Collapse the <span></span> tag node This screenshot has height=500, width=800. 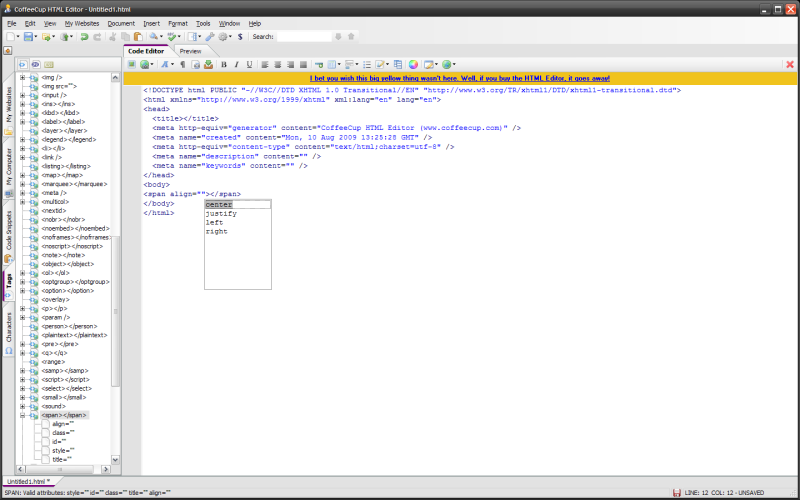click(x=22, y=415)
